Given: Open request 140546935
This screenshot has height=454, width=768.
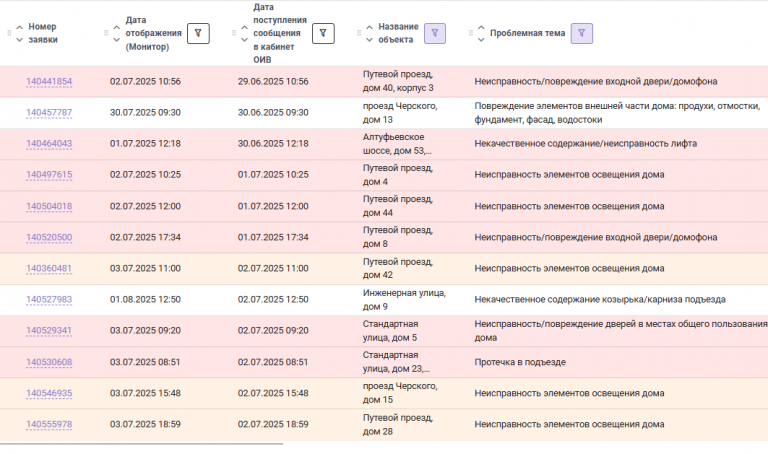Looking at the screenshot, I should pyautogui.click(x=49, y=393).
